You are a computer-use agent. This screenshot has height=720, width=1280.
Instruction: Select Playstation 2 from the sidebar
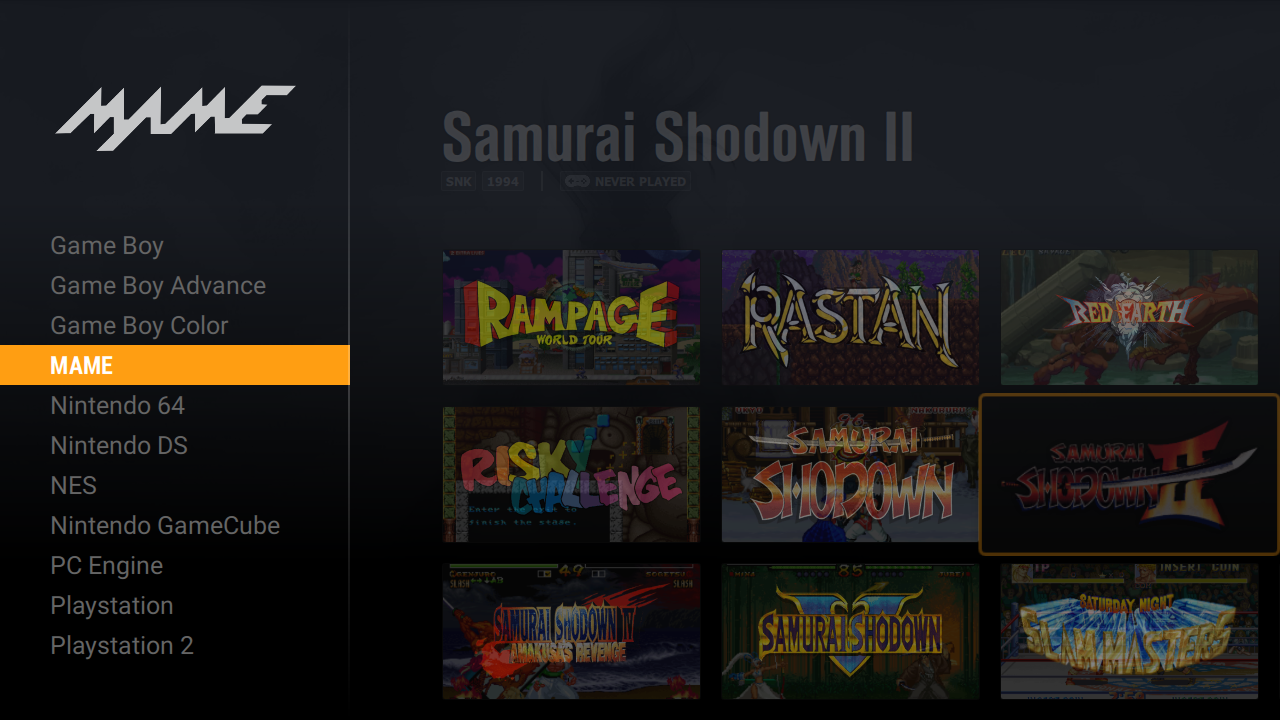122,645
